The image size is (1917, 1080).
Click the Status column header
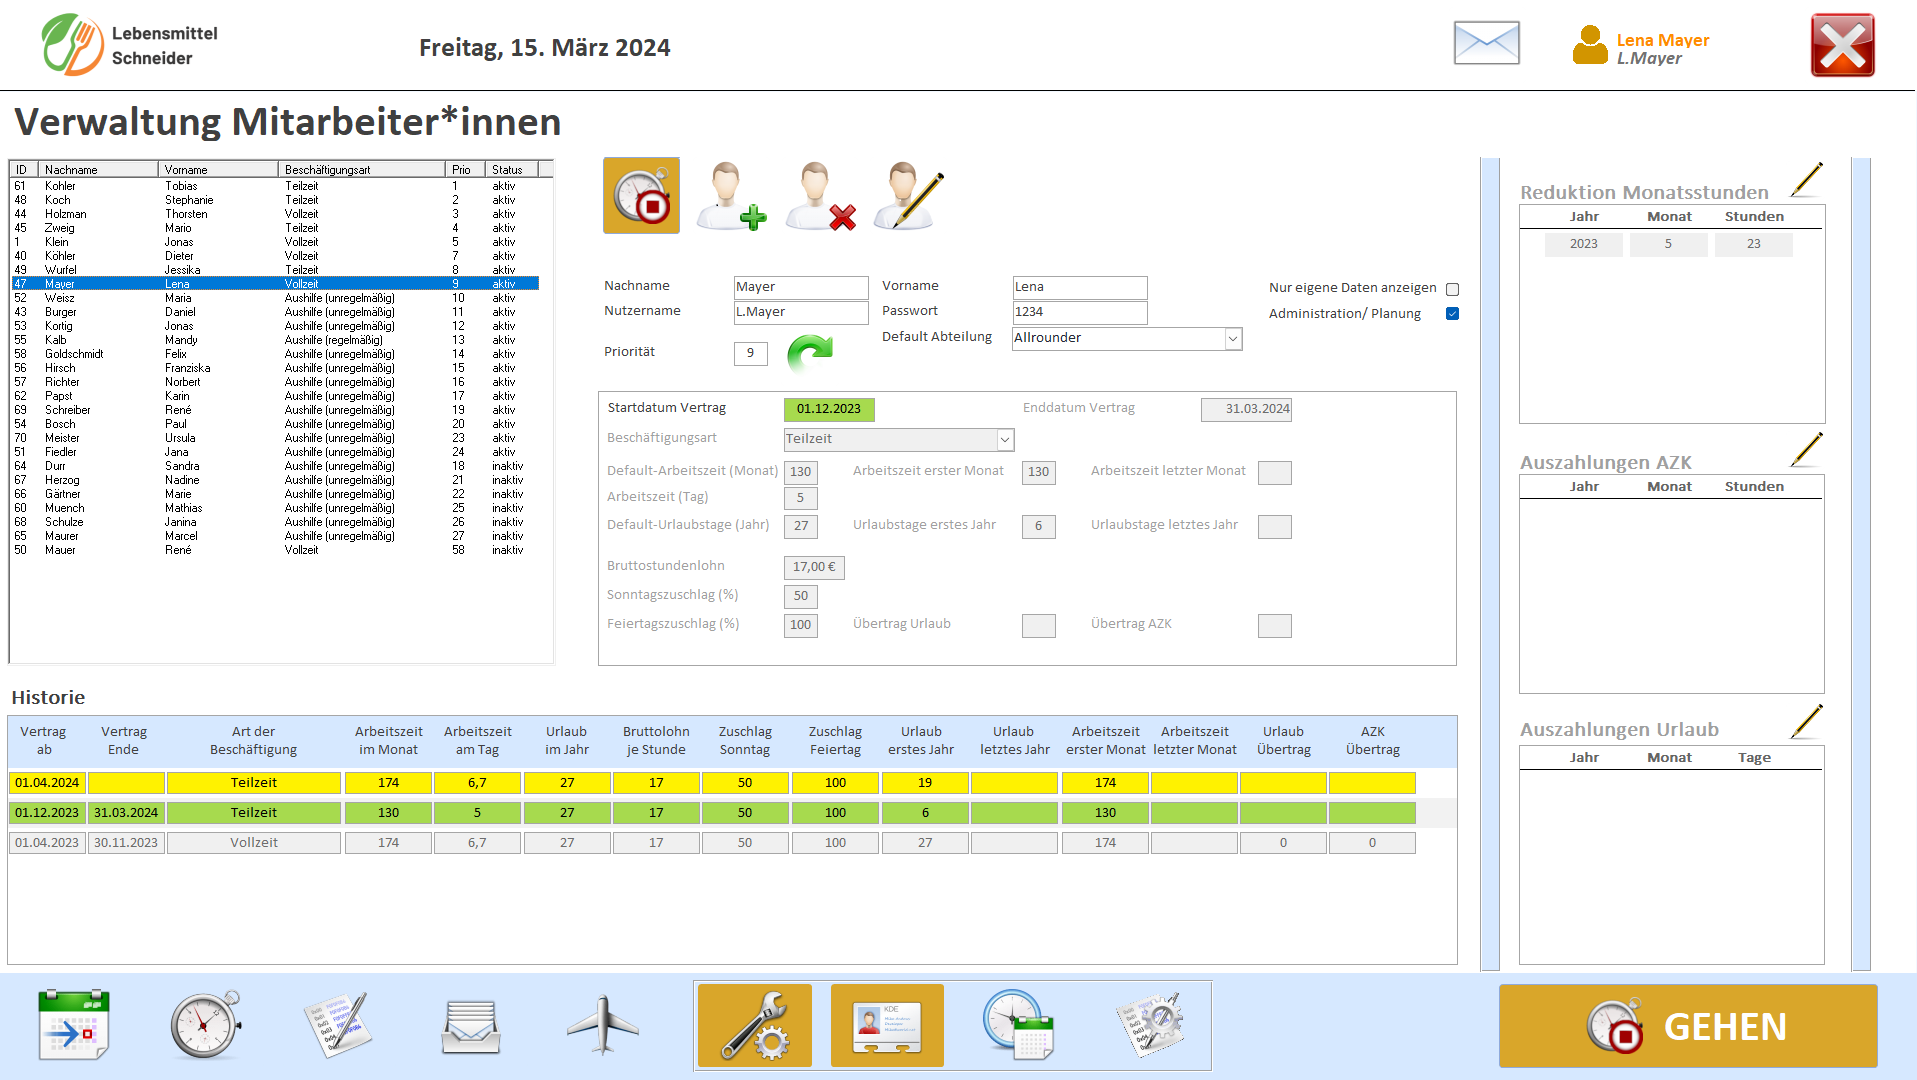510,170
